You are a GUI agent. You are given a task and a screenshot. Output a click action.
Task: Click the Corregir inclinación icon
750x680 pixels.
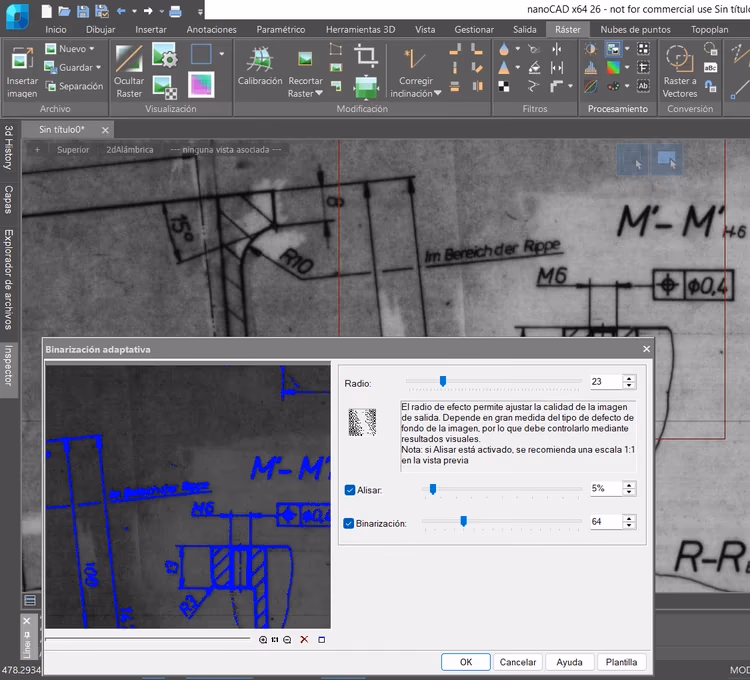tap(414, 58)
